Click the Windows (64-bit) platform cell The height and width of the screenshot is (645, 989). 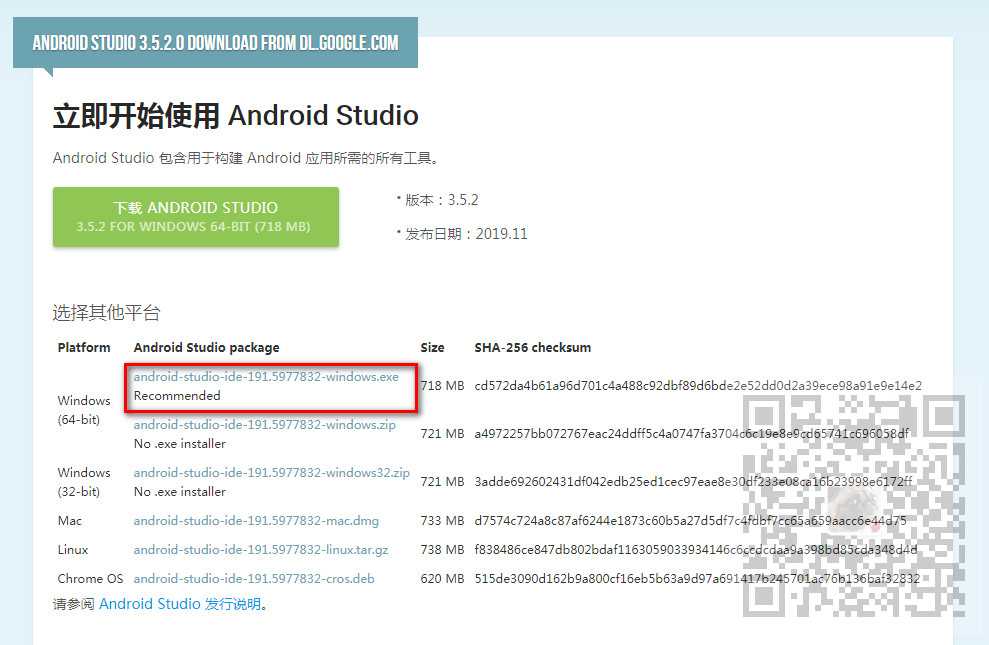[x=84, y=410]
